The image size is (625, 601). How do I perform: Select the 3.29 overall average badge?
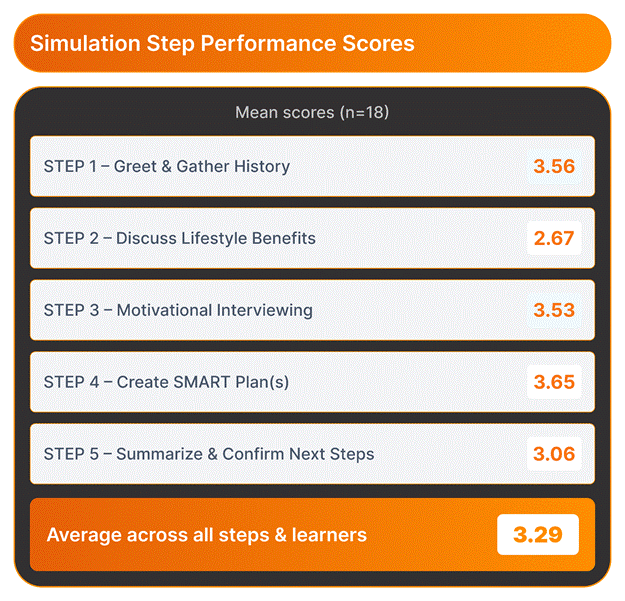tap(537, 535)
